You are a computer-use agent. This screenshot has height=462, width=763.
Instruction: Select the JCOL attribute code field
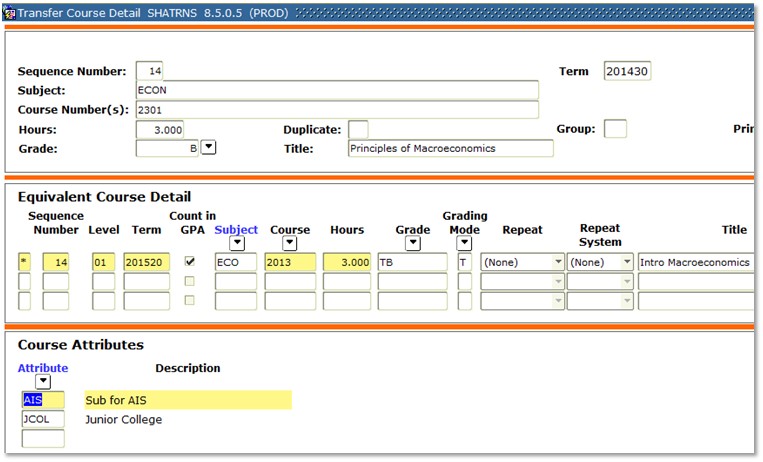click(x=43, y=420)
